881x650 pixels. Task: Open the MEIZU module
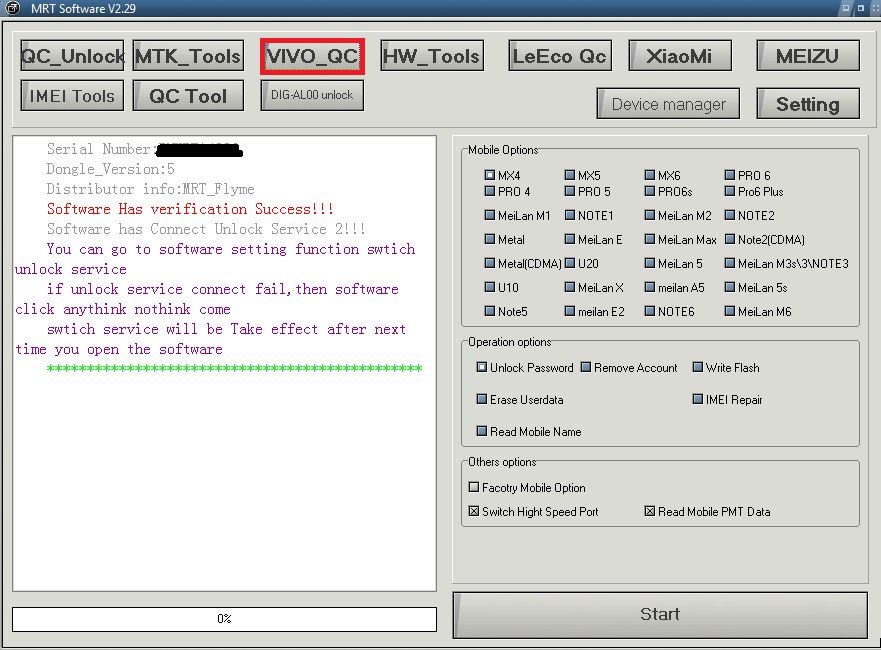click(x=808, y=56)
